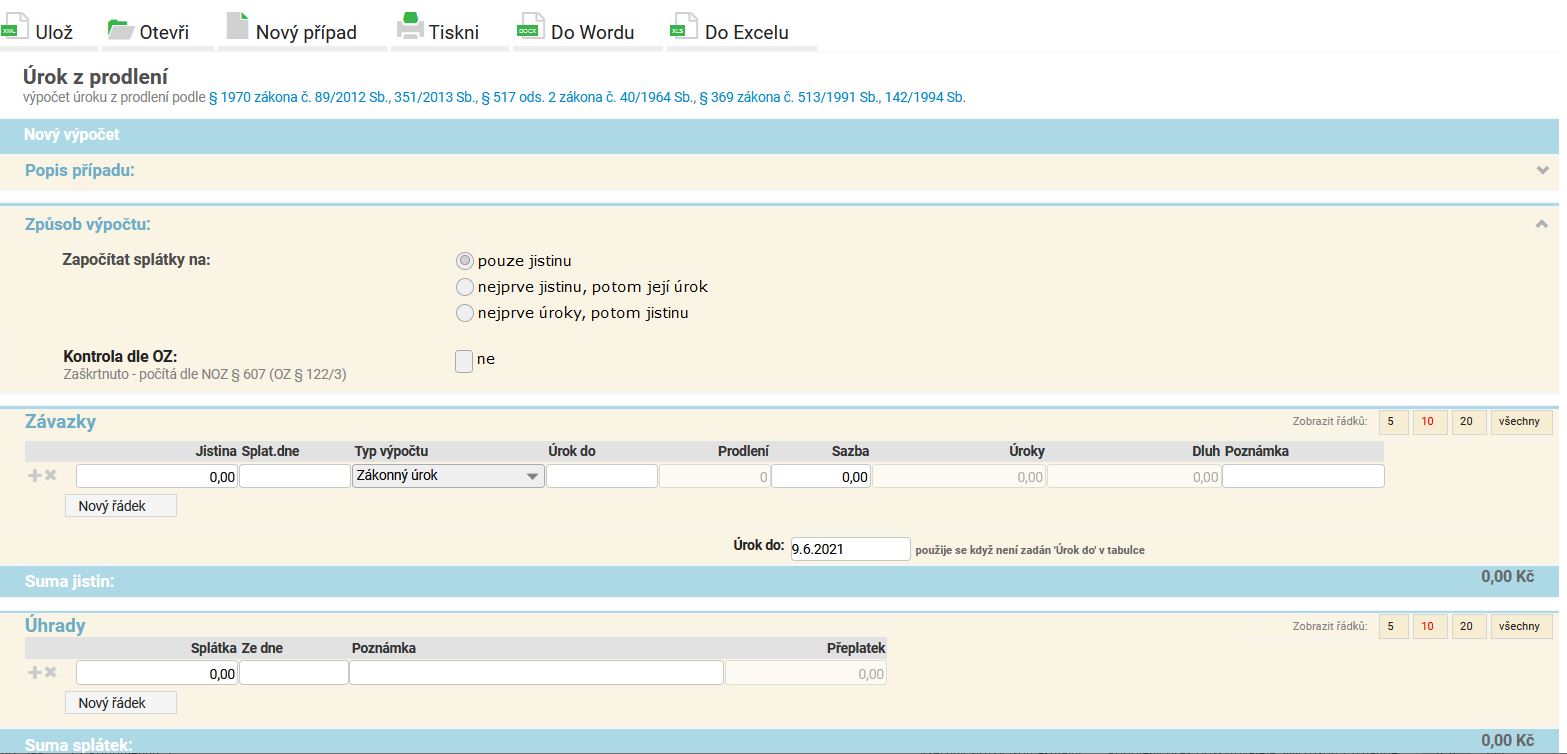Collapse the Způsob výpočtu section chevron
Viewport: 1567px width, 754px height.
point(1541,225)
